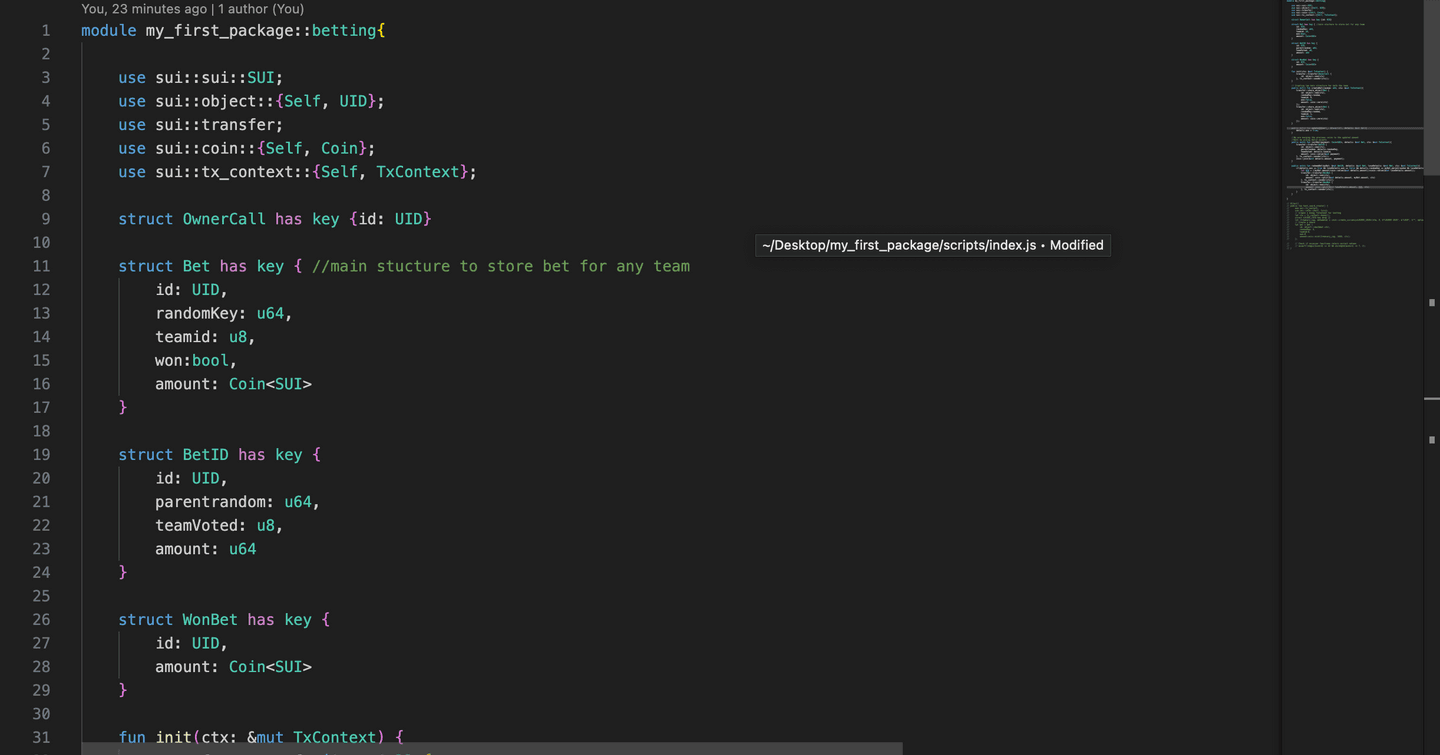This screenshot has height=755, width=1440.
Task: Click line number 31 in the gutter
Action: (x=41, y=738)
